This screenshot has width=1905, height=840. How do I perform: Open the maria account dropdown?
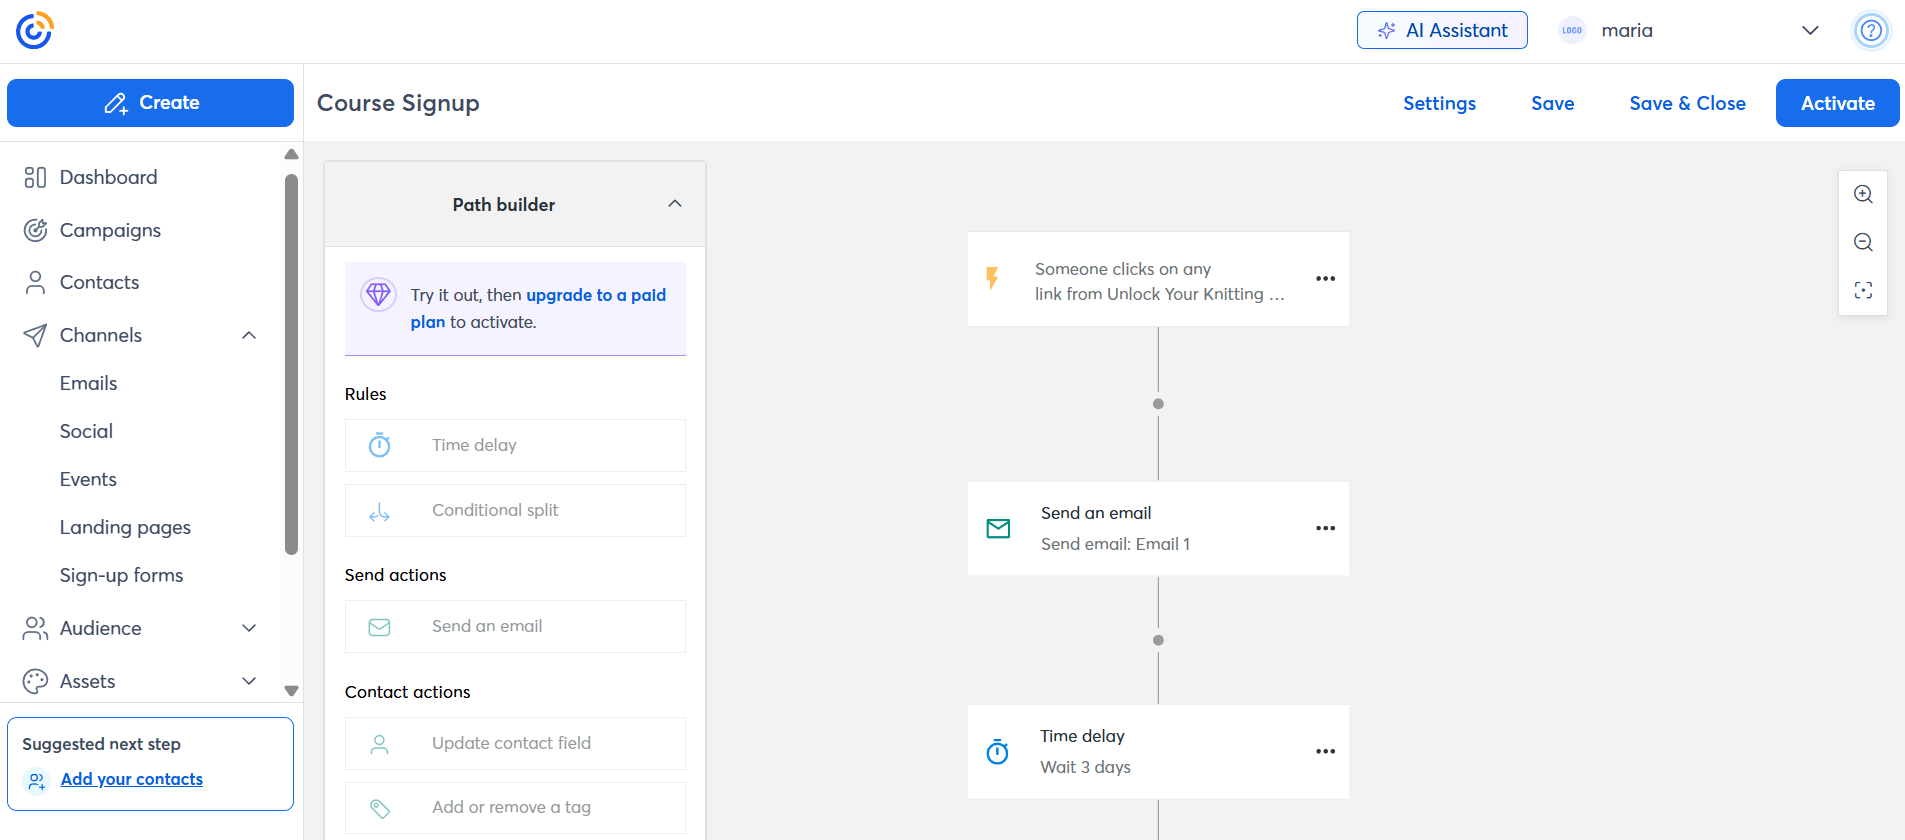pos(1810,30)
